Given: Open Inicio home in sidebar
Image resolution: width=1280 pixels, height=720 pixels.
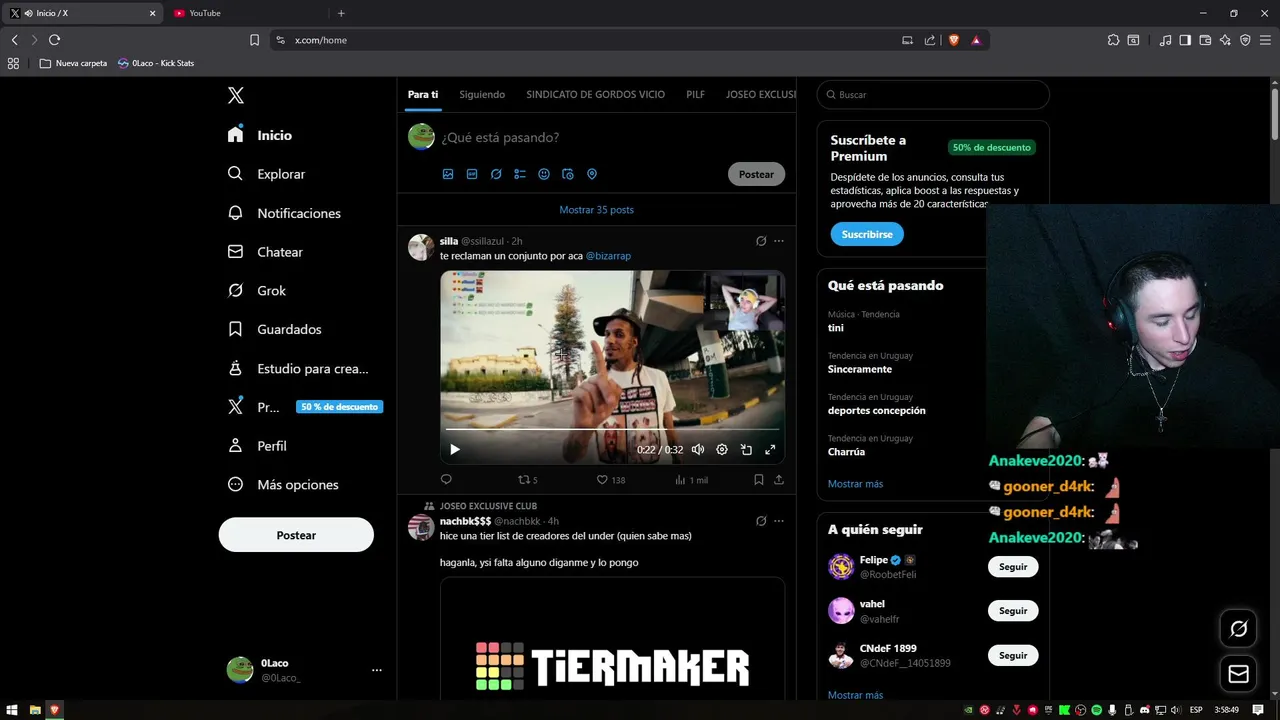Looking at the screenshot, I should [x=260, y=135].
